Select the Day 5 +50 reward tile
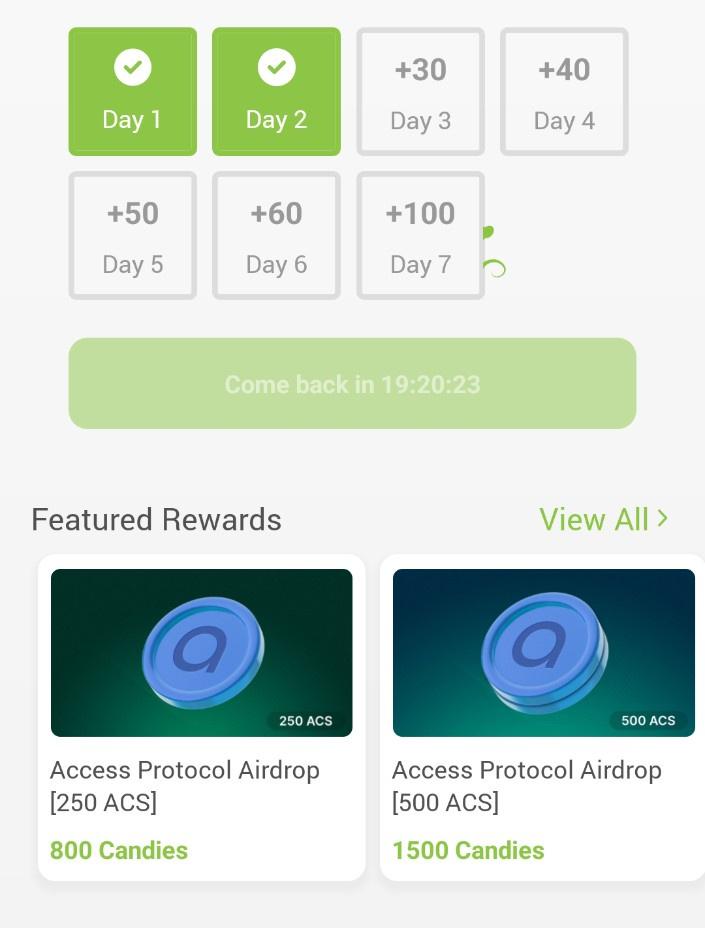The image size is (705, 928). coord(133,236)
